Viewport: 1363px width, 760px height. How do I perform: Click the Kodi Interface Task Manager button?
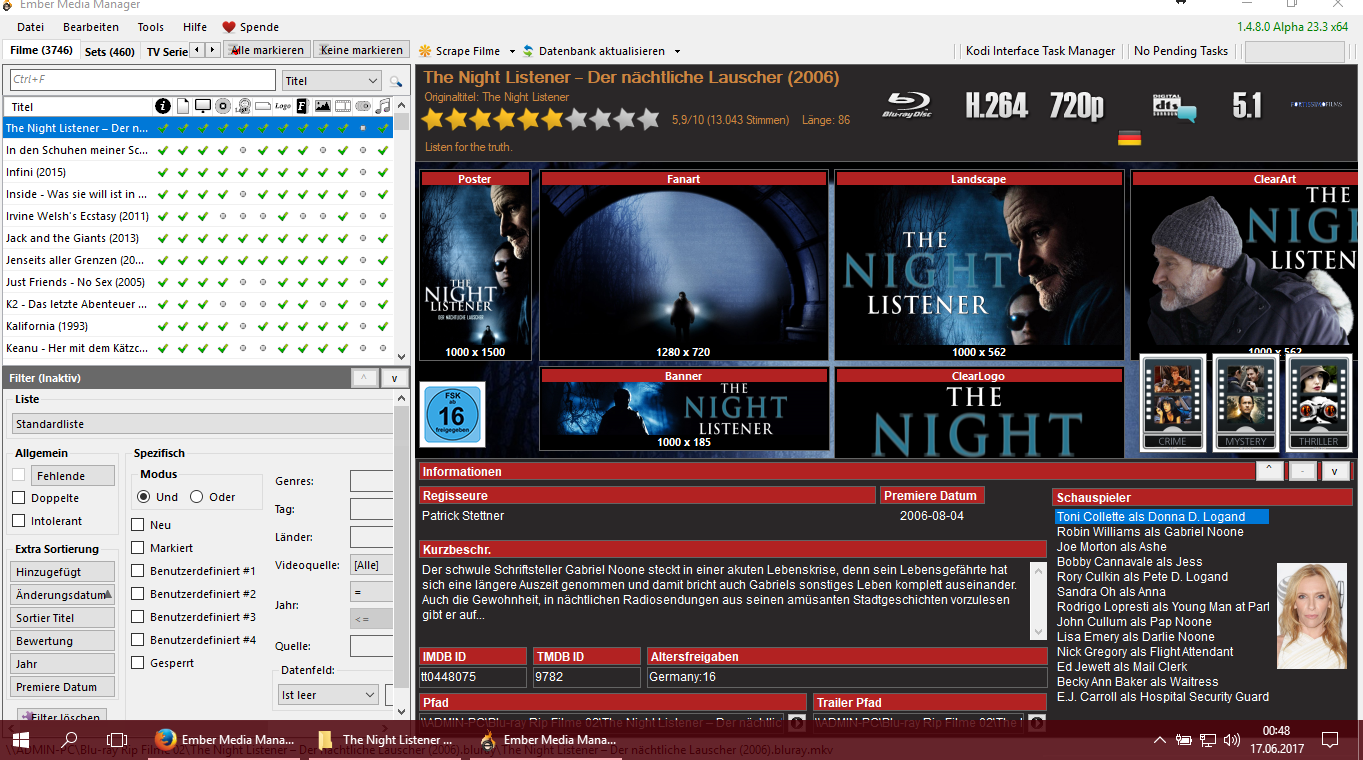(x=1040, y=51)
